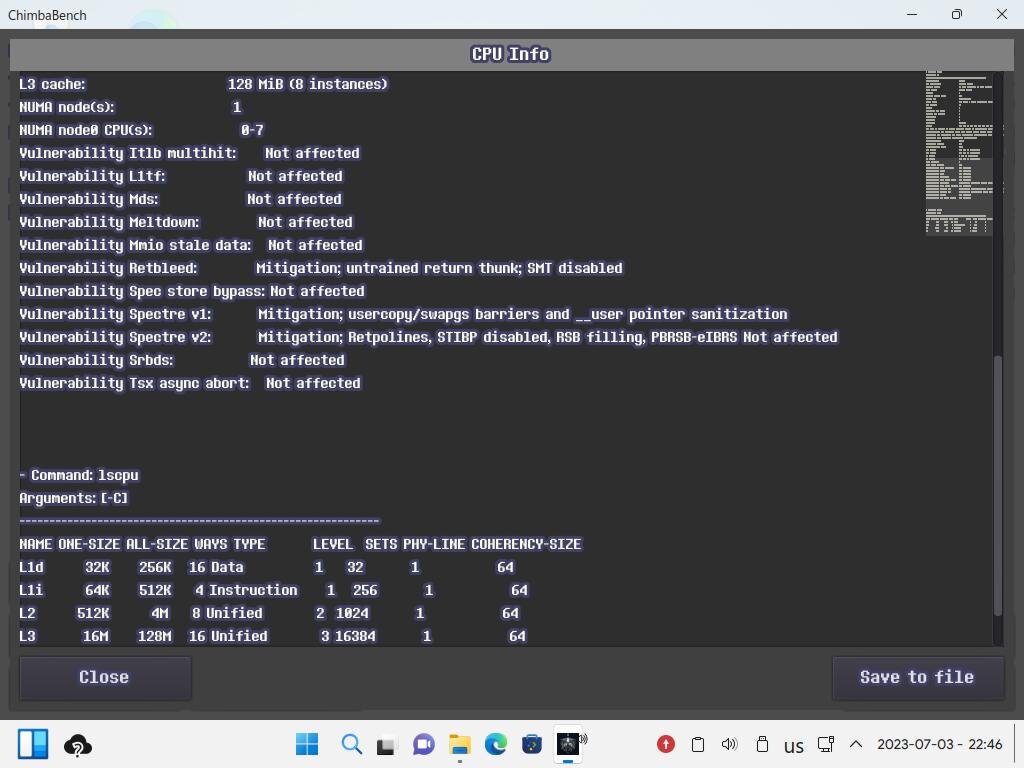This screenshot has width=1024, height=768.
Task: Expand the hidden system tray icons
Action: click(x=856, y=744)
